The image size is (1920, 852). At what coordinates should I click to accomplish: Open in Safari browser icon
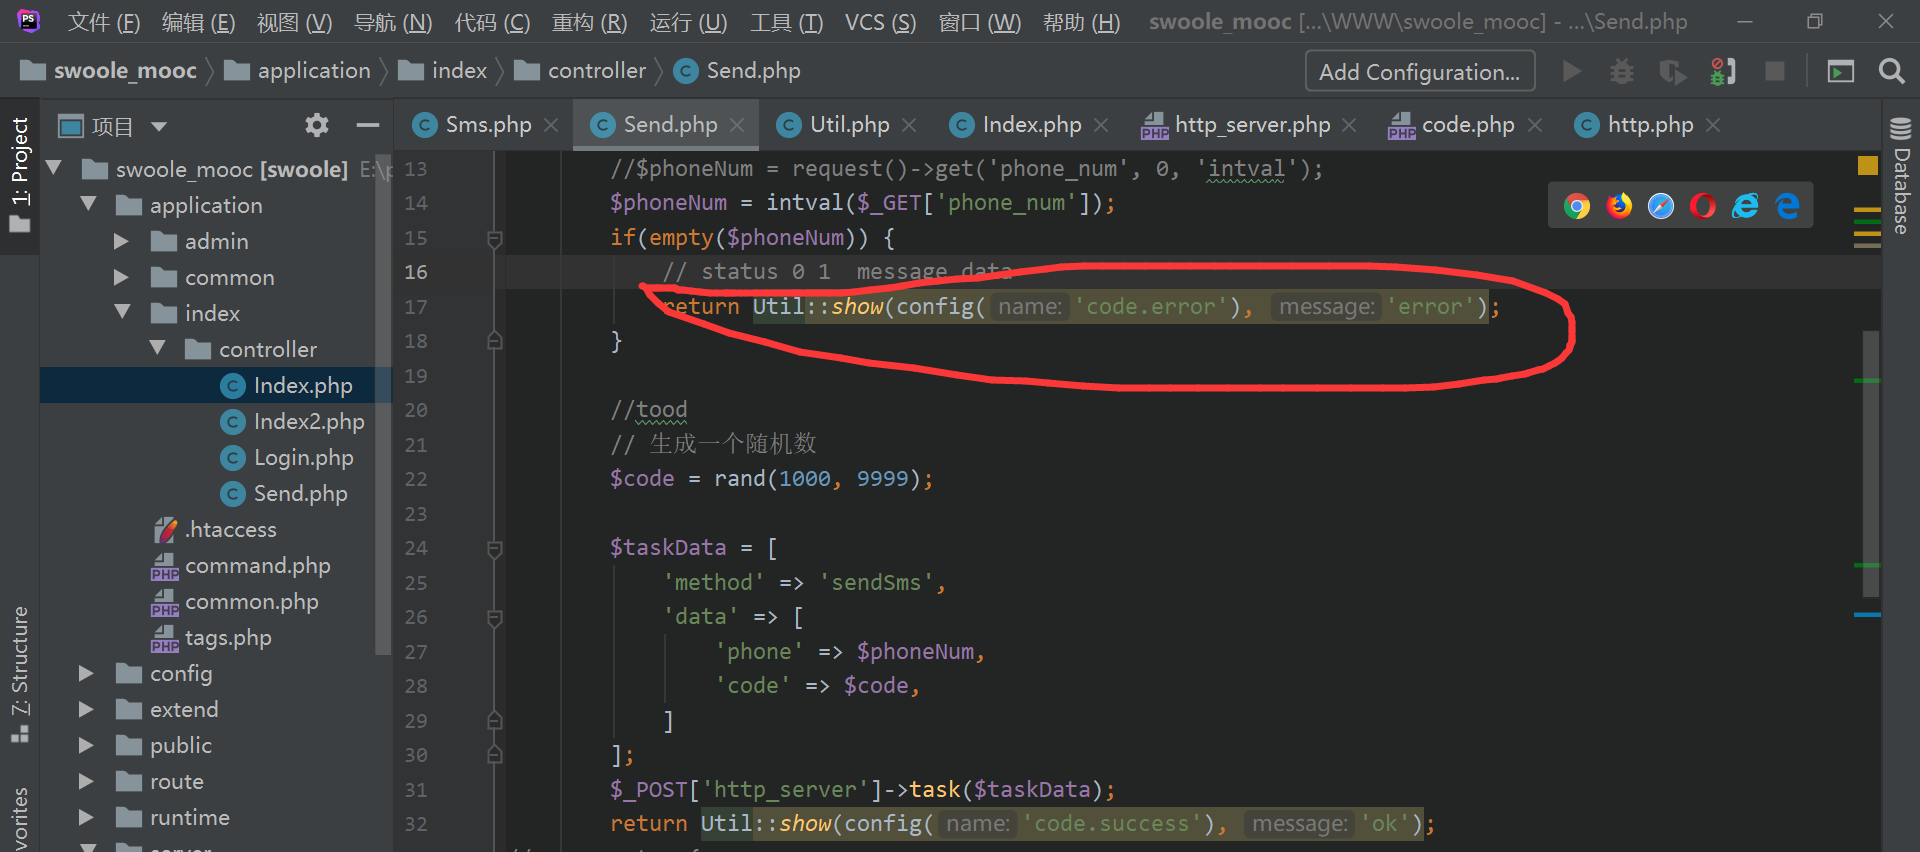tap(1661, 206)
